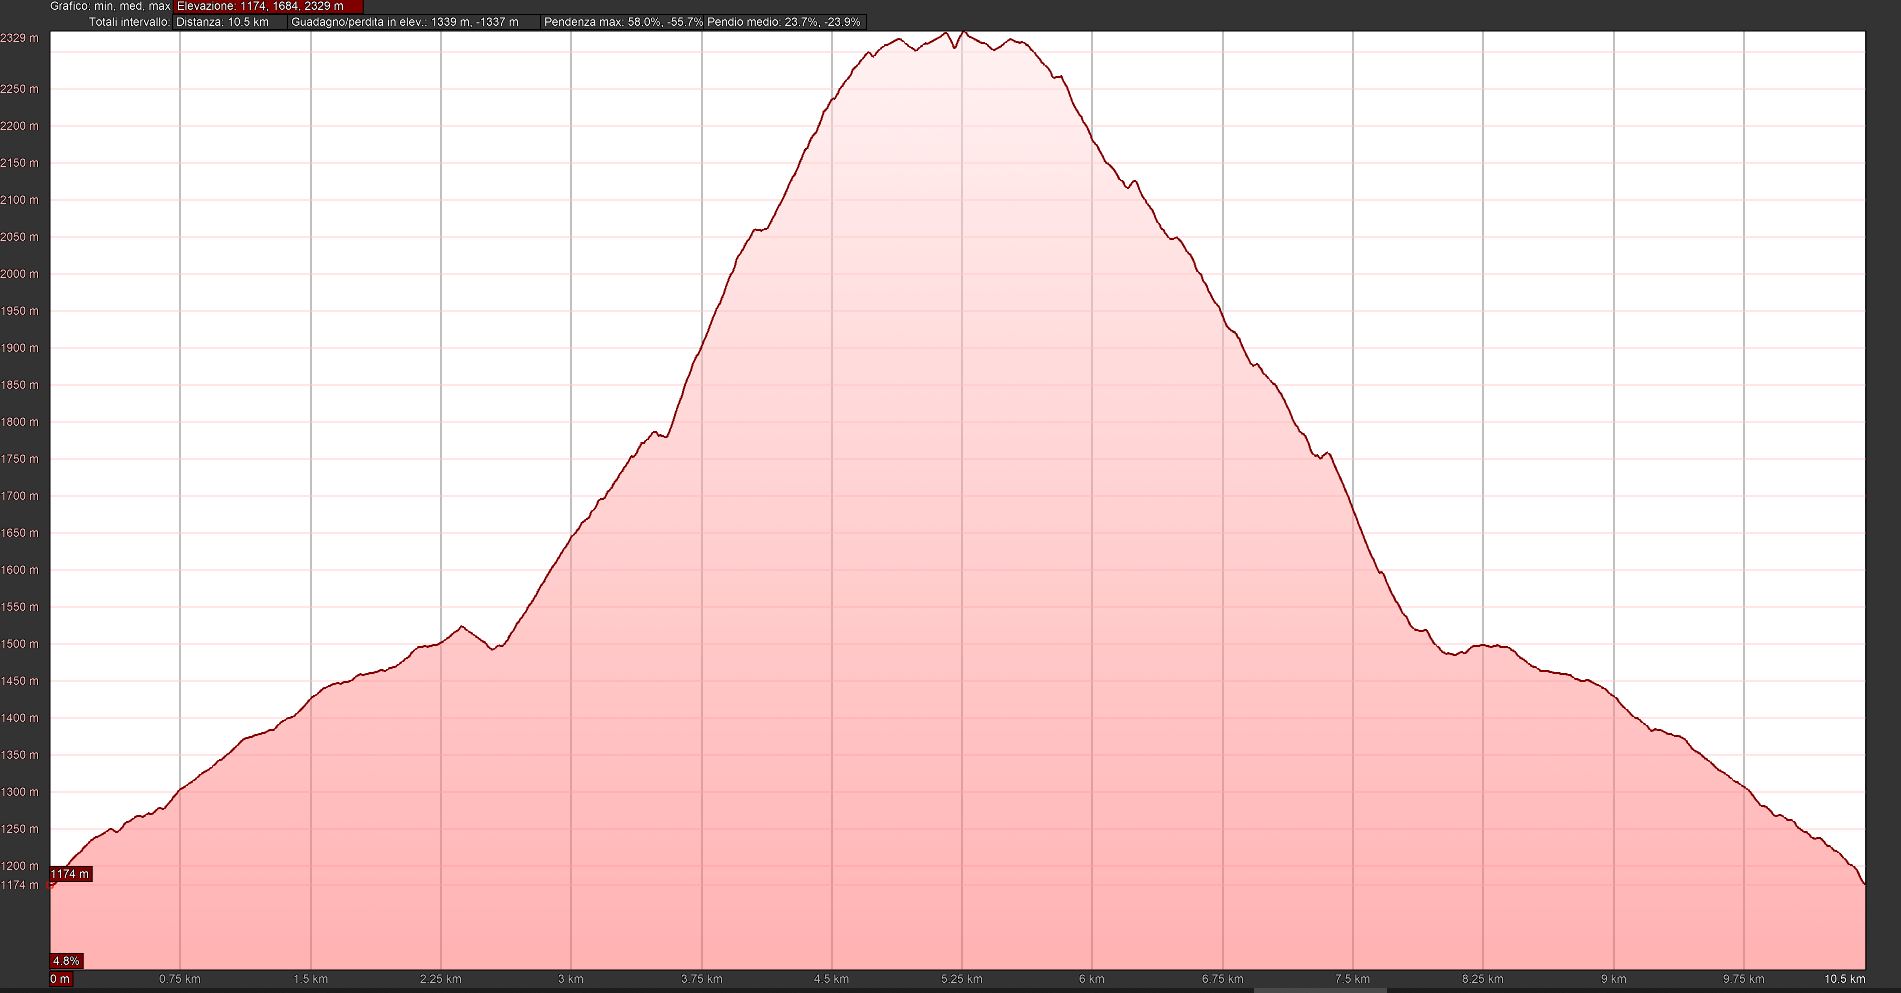Click the 1500 m elevation axis label
1901x993 pixels.
(20, 644)
